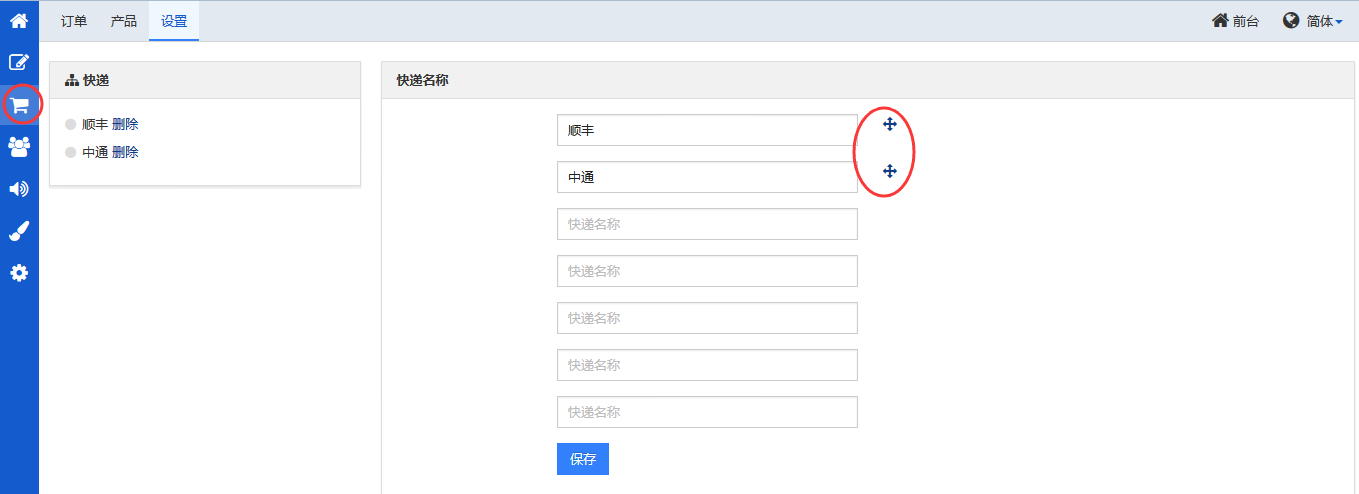
Task: Open the gear settings sidebar icon
Action: (19, 273)
